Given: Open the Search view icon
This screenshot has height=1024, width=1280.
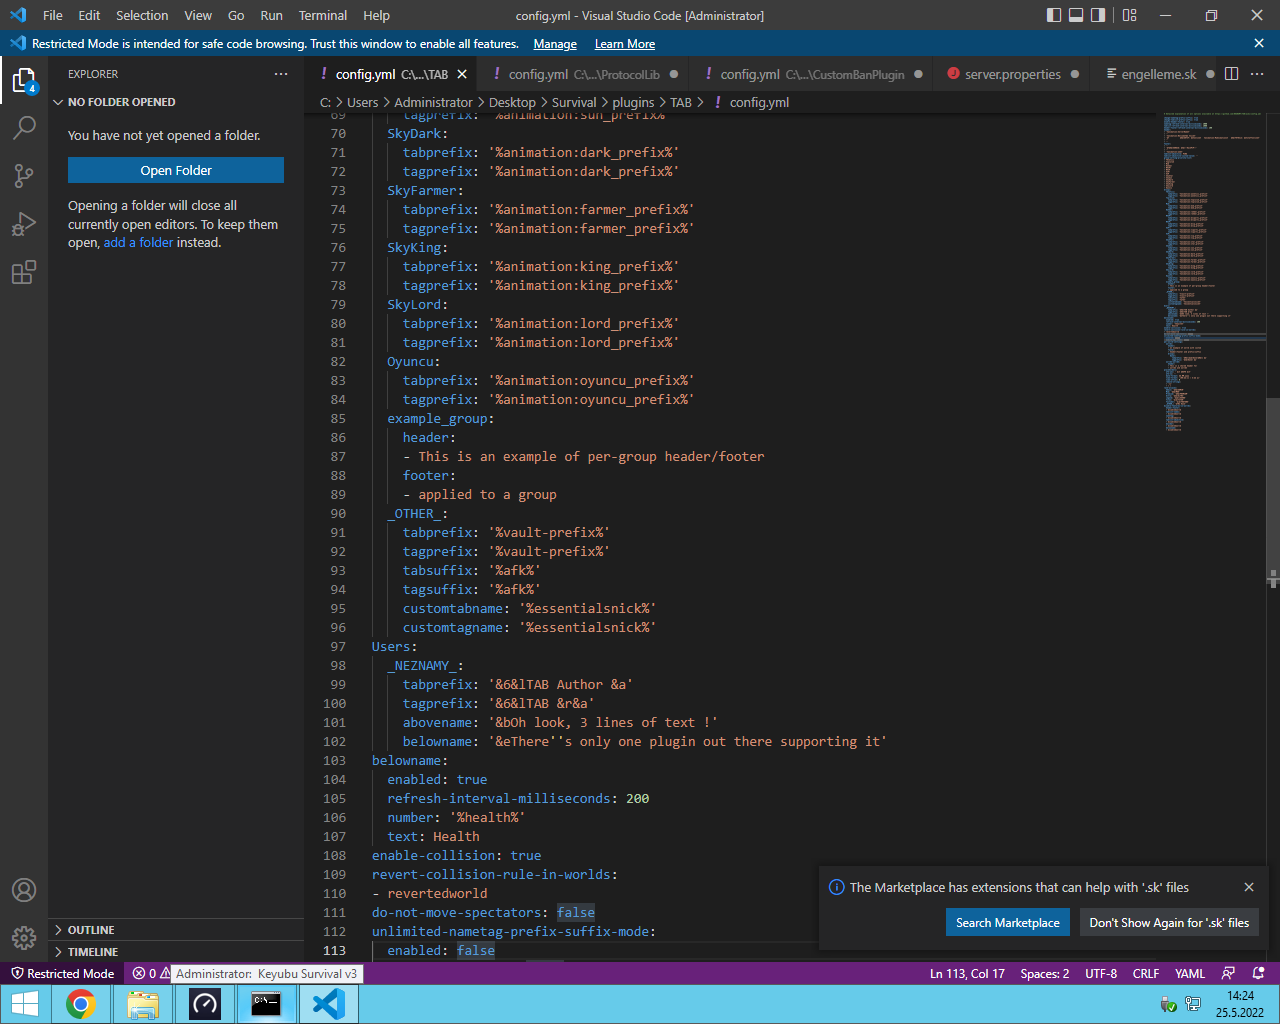Looking at the screenshot, I should pos(24,128).
